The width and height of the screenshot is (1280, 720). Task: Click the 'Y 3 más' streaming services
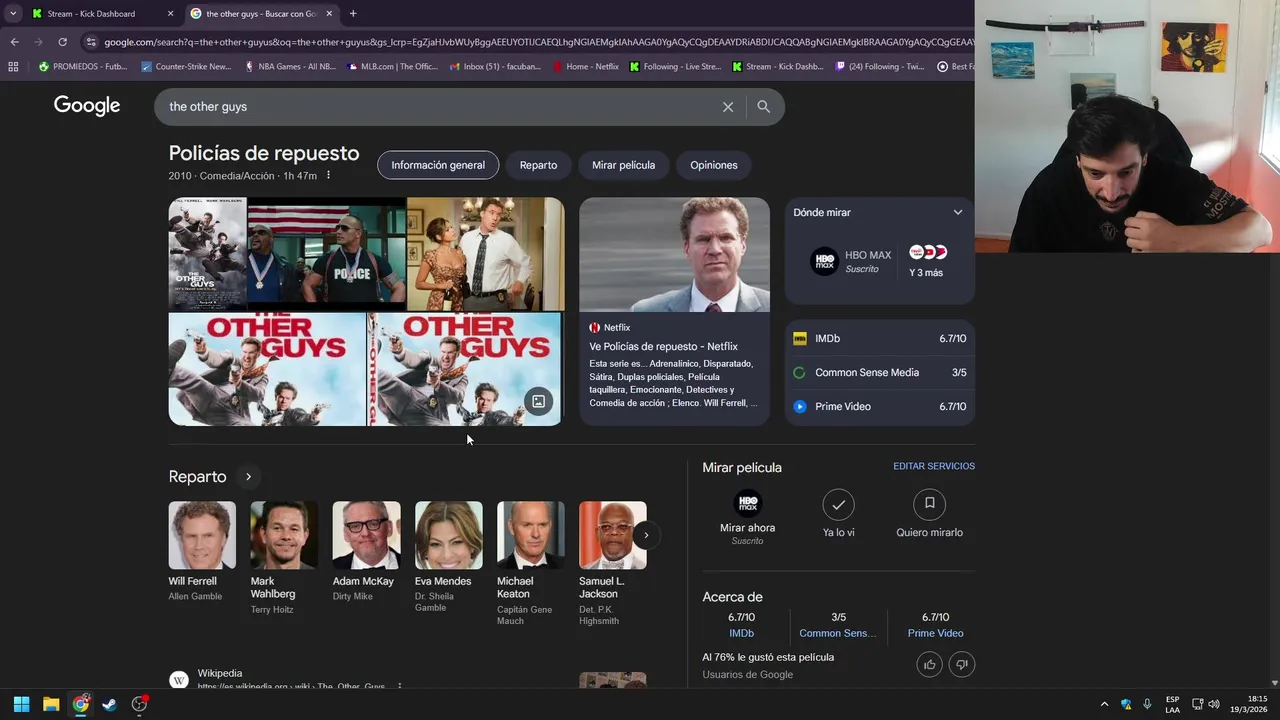pyautogui.click(x=927, y=262)
